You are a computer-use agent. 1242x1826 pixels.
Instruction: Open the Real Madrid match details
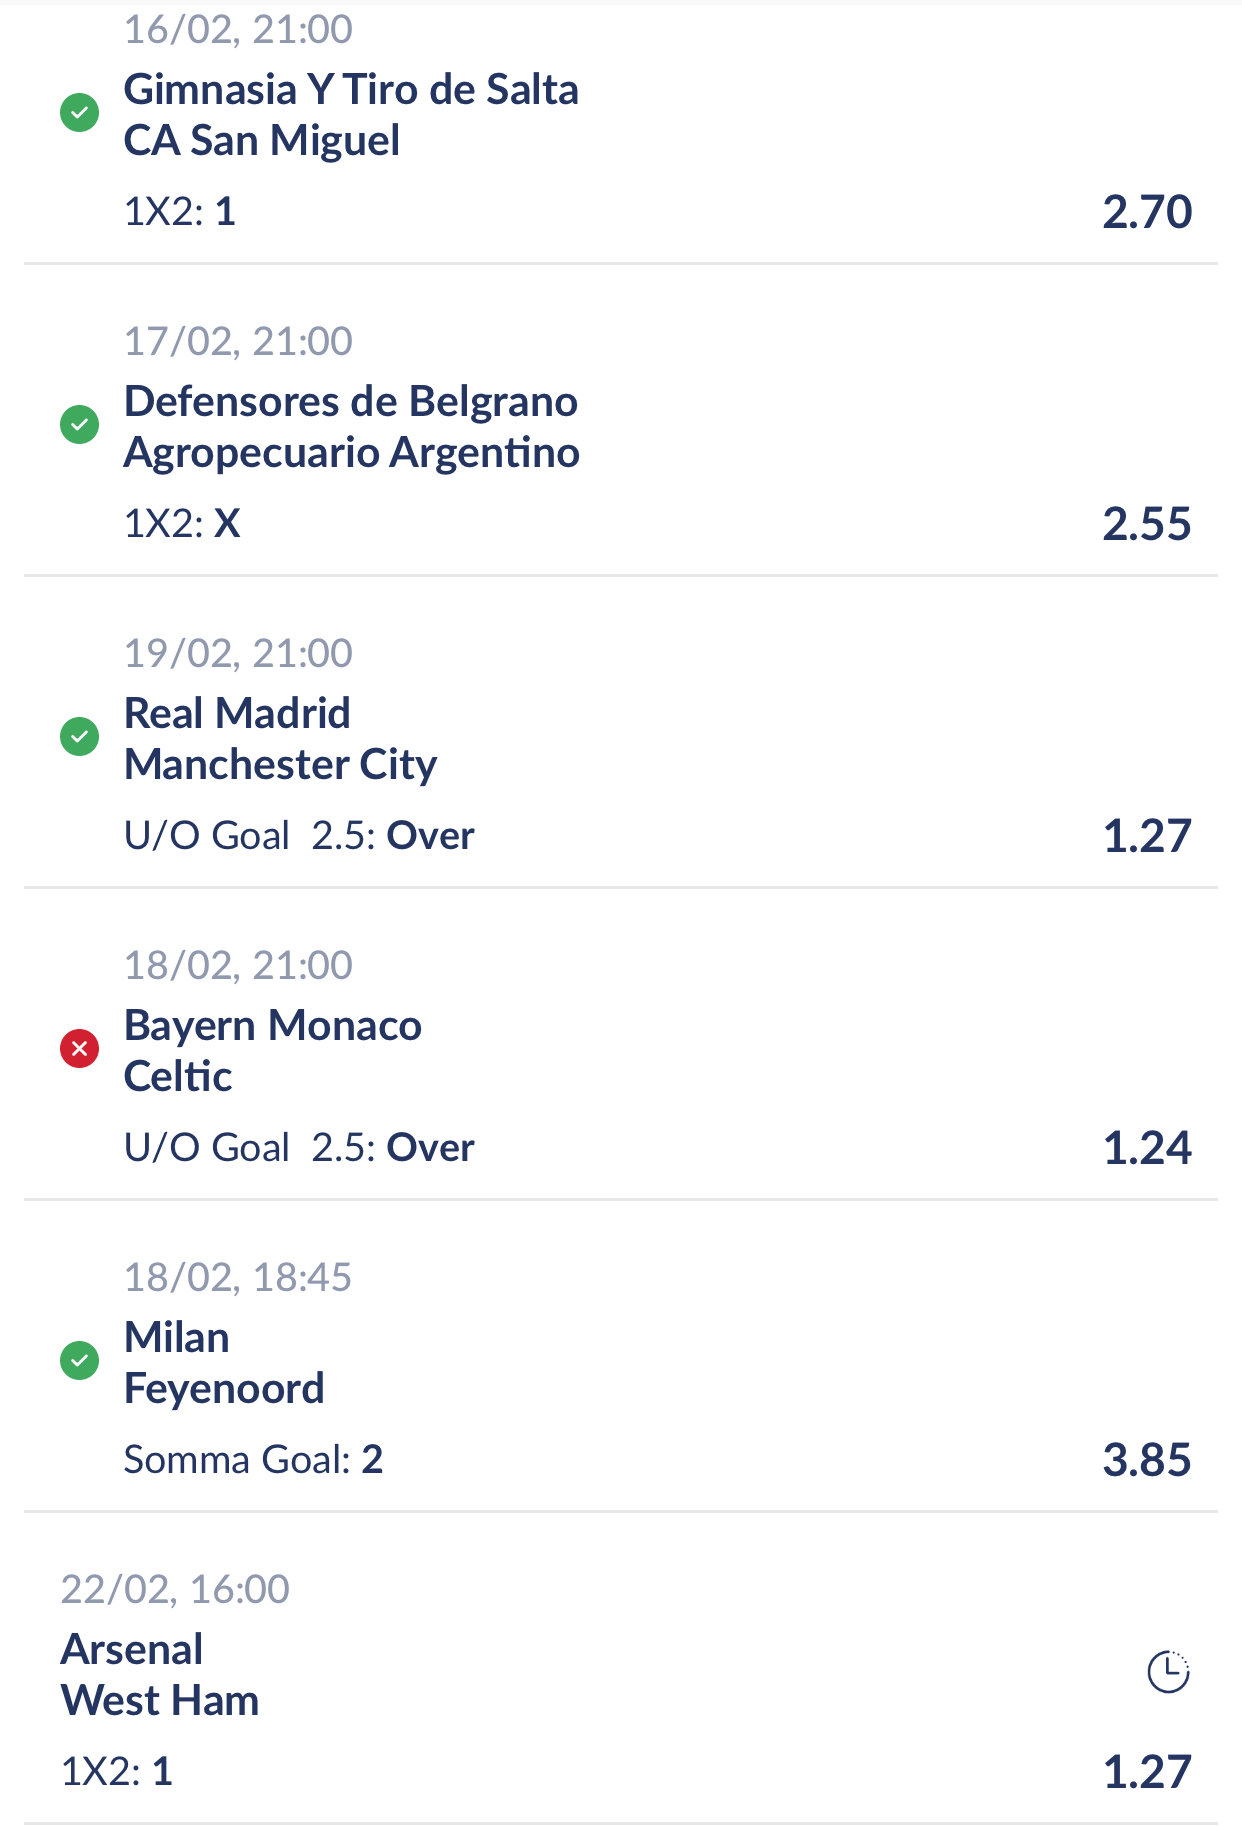[x=237, y=714]
